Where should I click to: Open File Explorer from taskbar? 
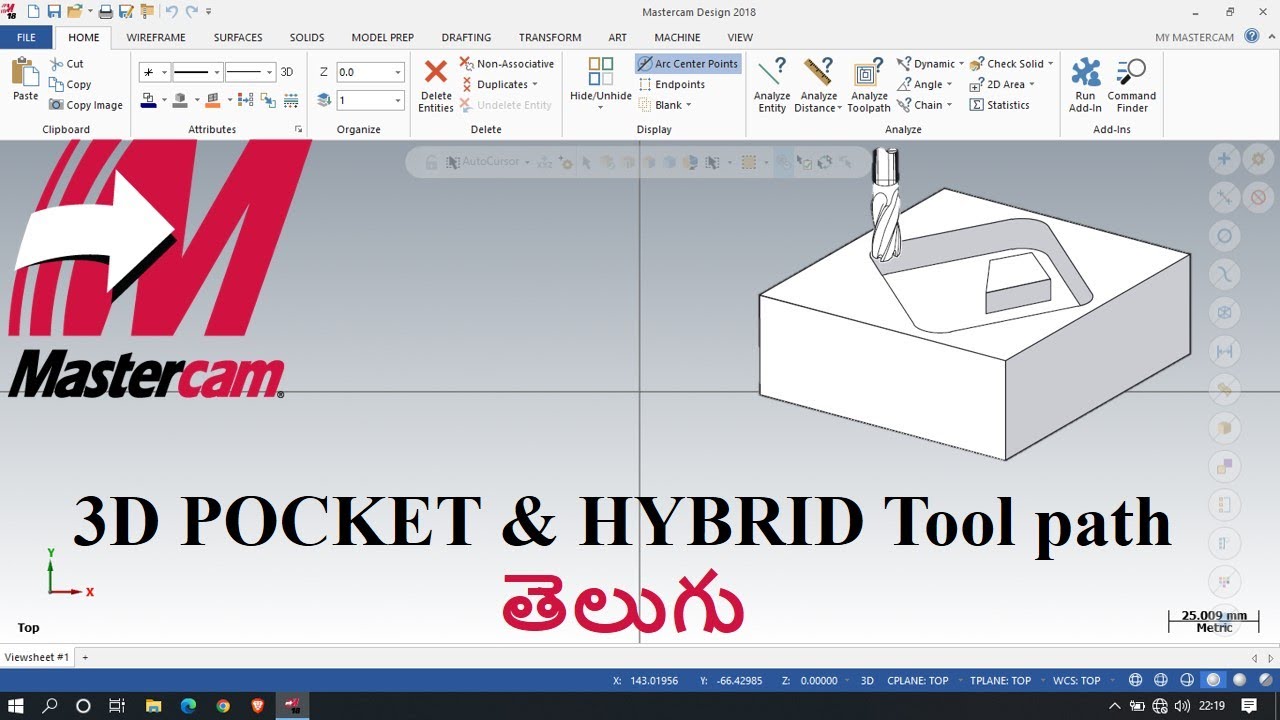point(152,706)
